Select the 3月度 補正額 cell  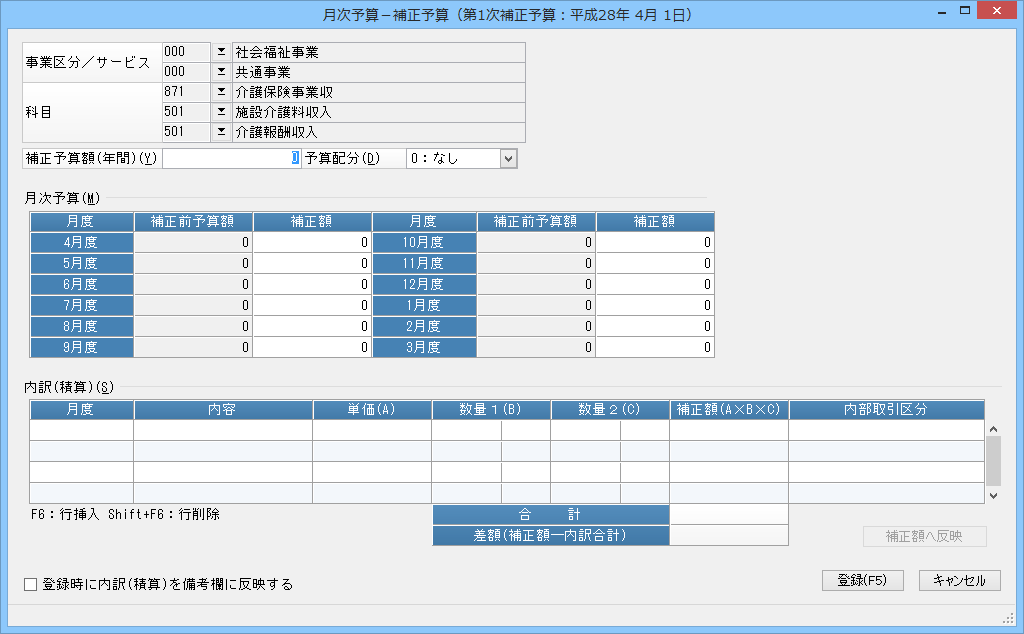click(655, 347)
